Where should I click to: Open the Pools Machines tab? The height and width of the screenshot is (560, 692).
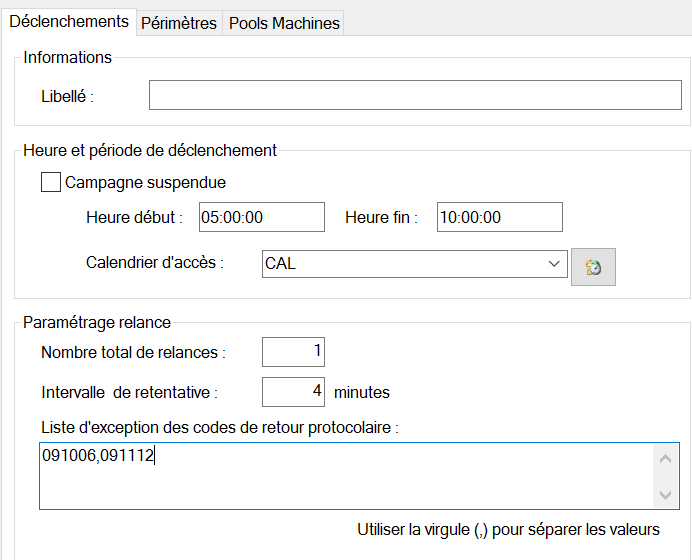click(284, 23)
